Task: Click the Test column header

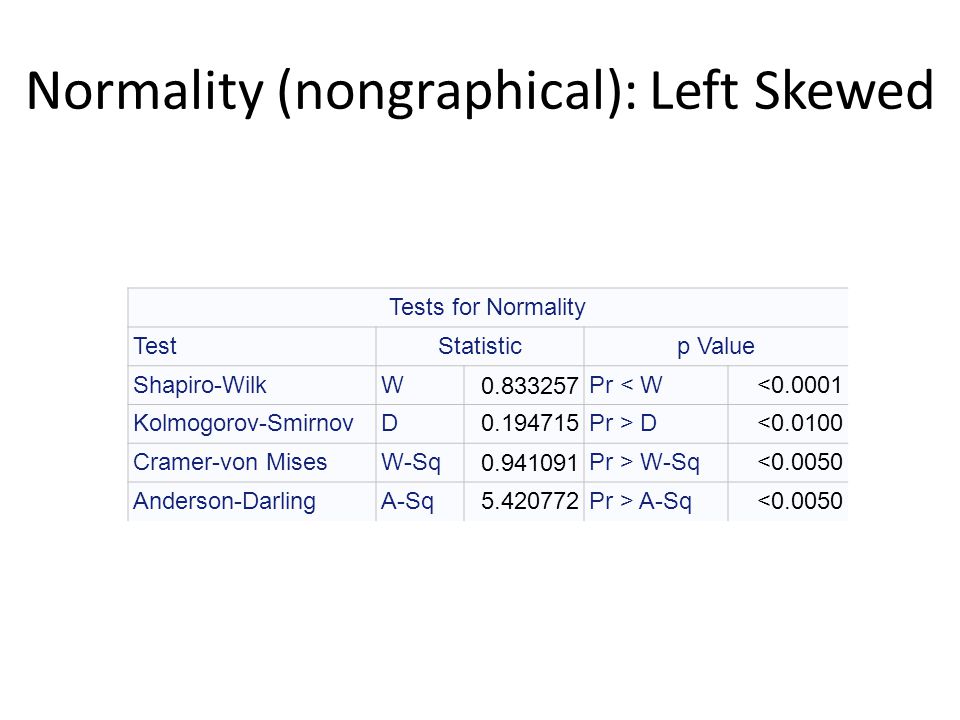Action: tap(155, 346)
